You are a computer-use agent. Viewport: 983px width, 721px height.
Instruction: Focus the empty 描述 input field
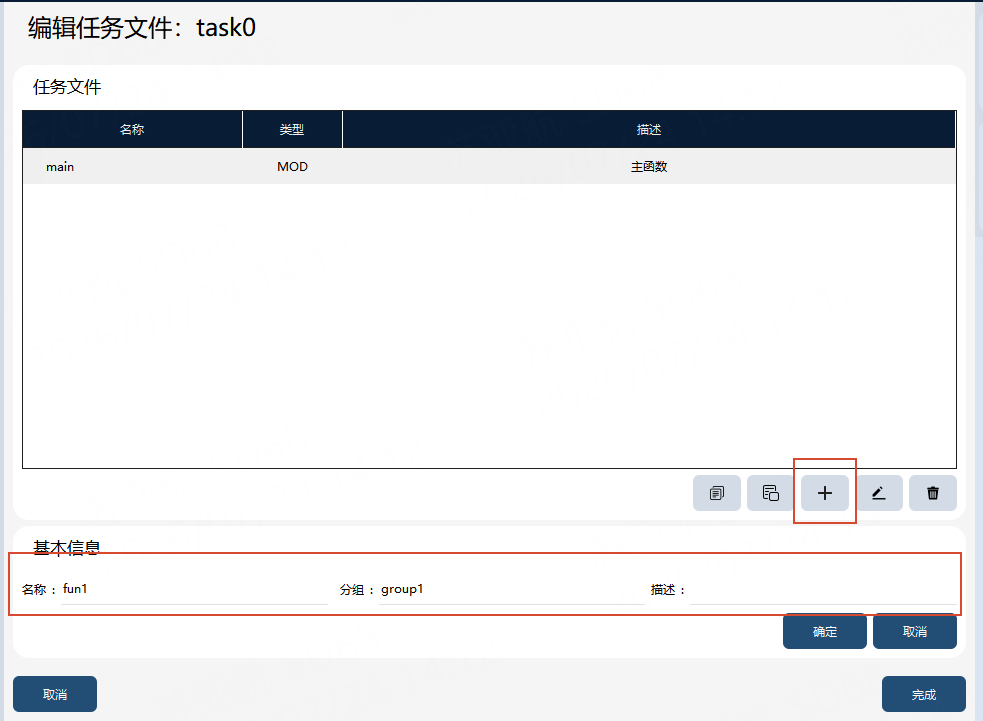[823, 589]
